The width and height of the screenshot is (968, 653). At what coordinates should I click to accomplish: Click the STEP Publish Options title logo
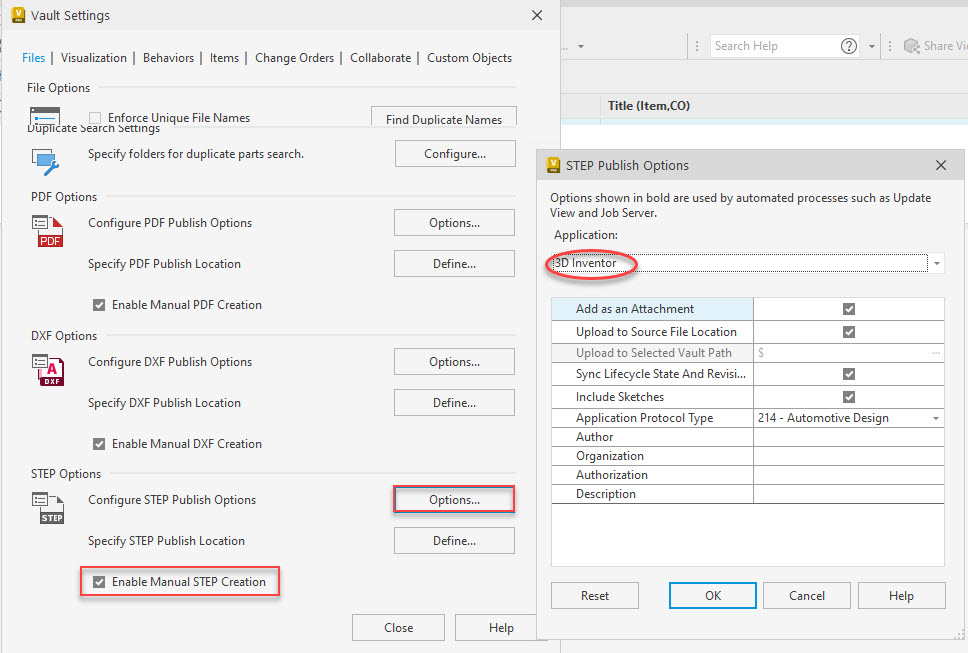pos(554,165)
